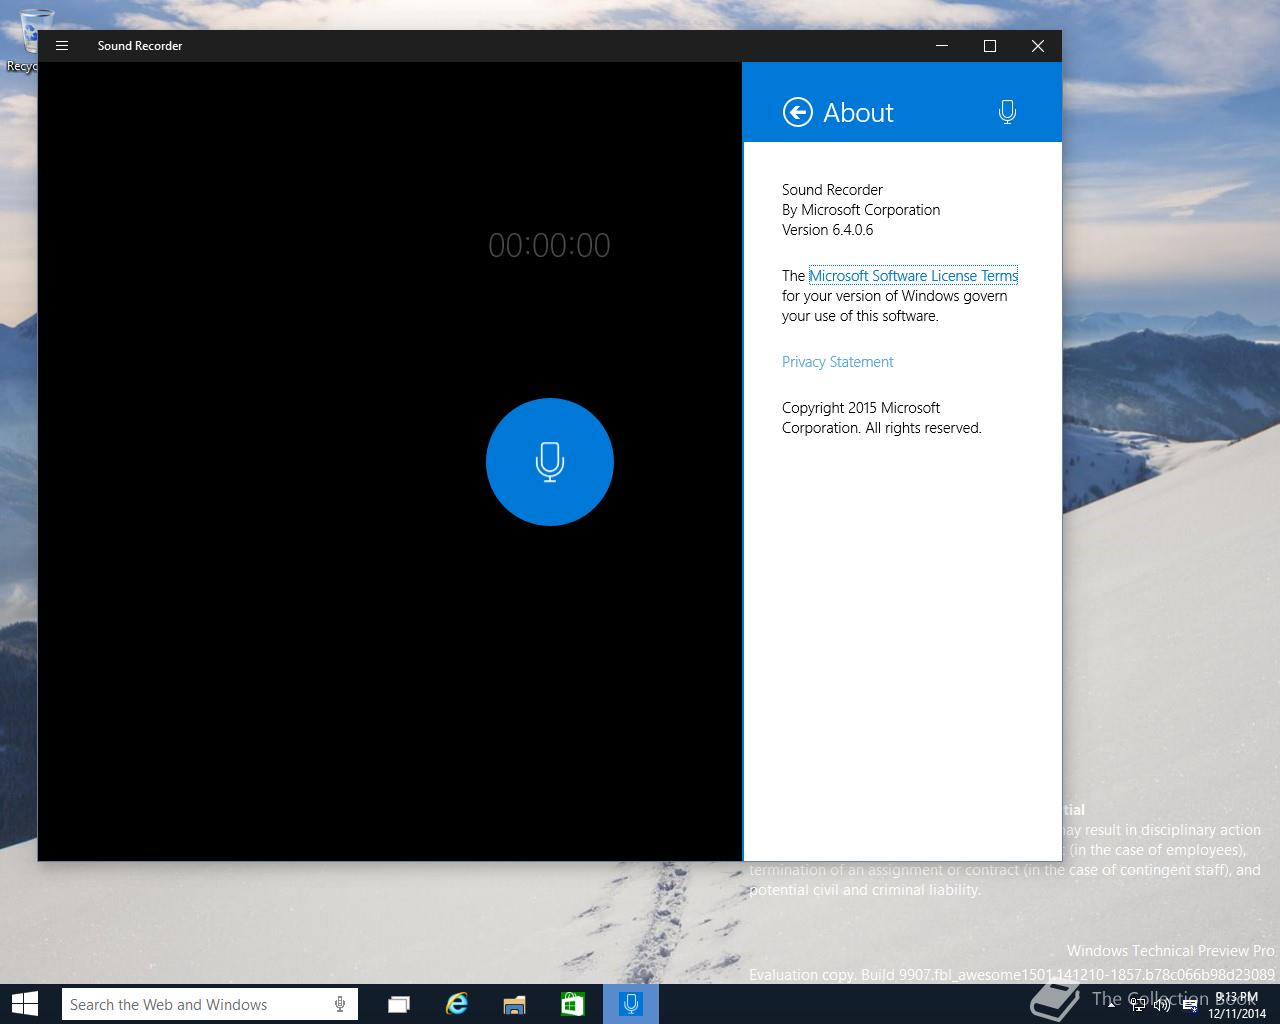1280x1024 pixels.
Task: Close the Sound Recorder window
Action: click(1038, 46)
